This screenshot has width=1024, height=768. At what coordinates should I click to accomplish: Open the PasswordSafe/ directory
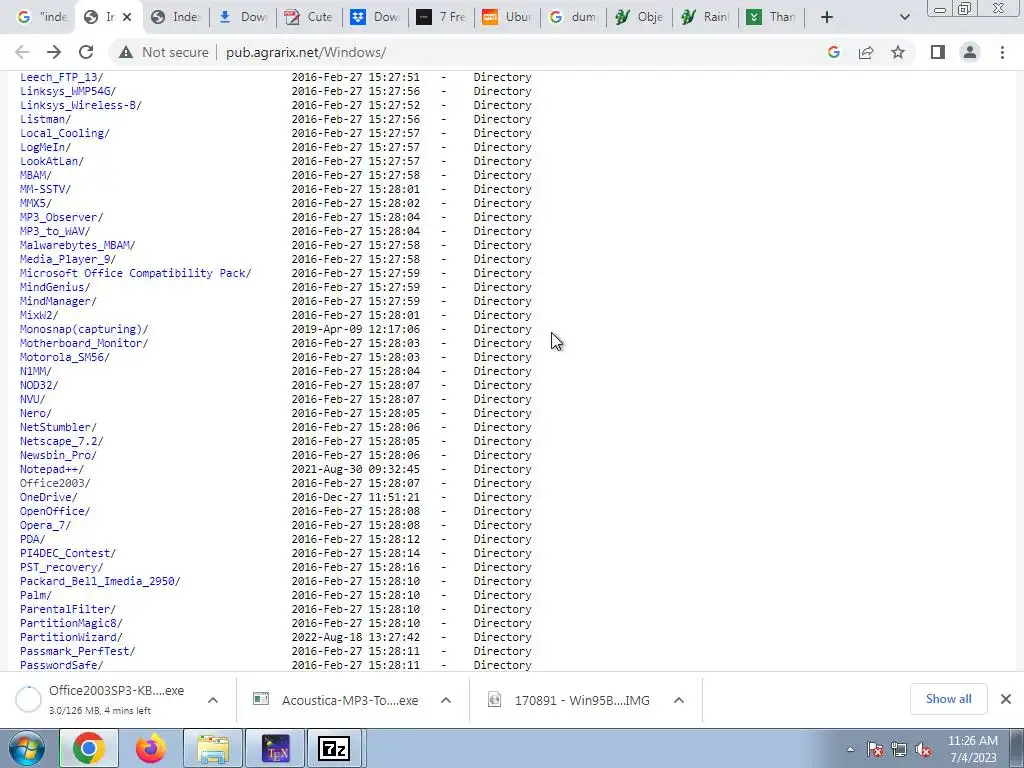61,665
